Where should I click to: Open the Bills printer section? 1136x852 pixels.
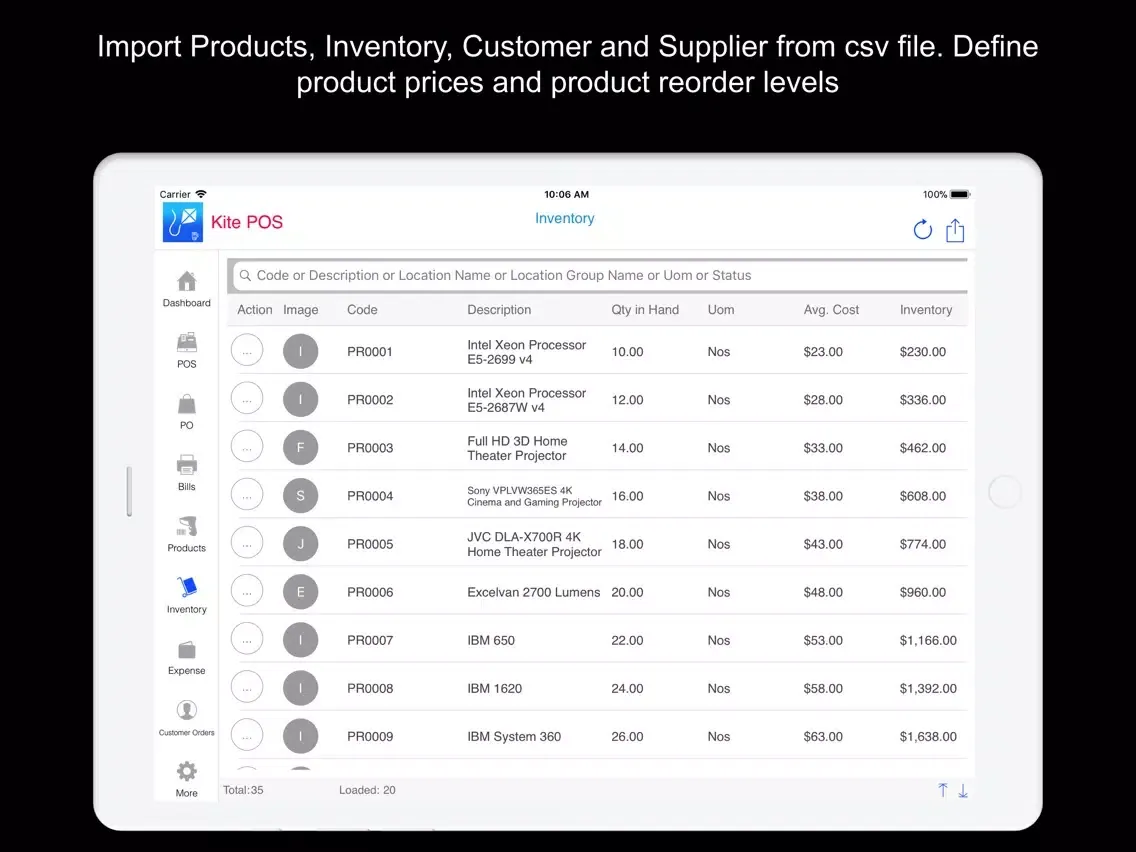pos(186,473)
